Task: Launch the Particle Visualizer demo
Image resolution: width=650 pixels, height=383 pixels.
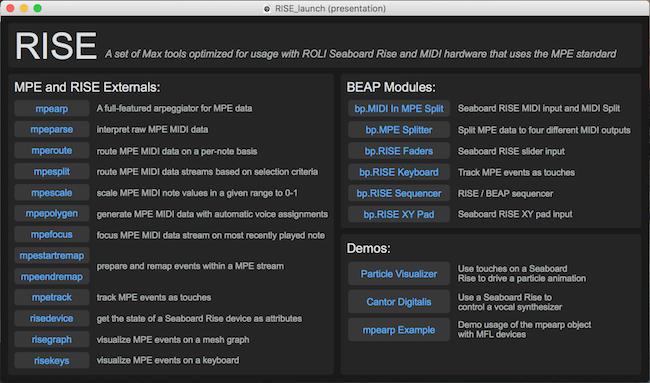Action: [x=399, y=274]
